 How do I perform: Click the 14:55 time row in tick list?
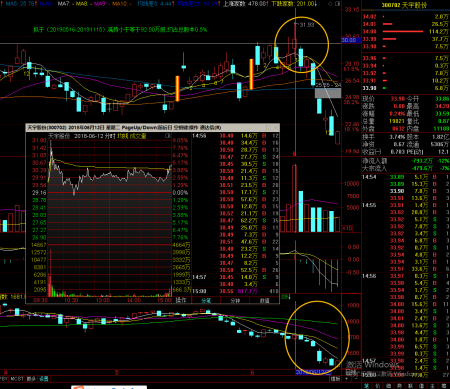[x=406, y=205]
